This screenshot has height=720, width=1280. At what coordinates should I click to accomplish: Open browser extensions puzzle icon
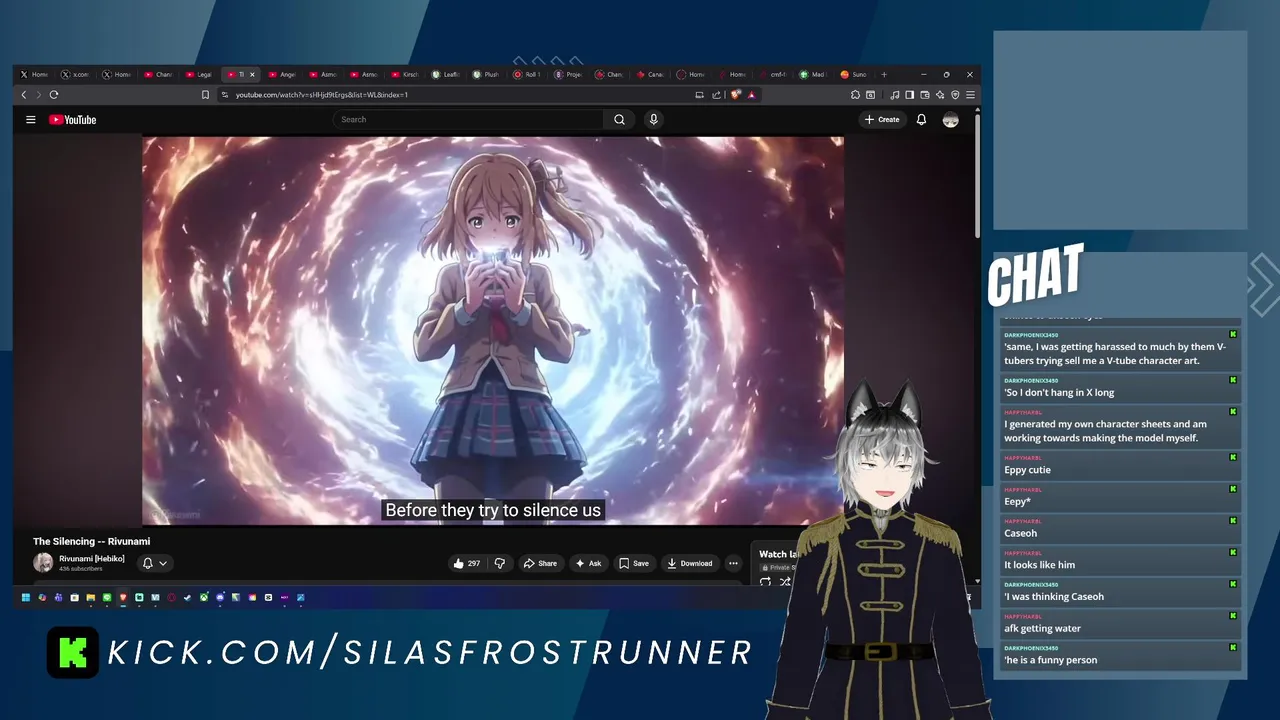[855, 95]
